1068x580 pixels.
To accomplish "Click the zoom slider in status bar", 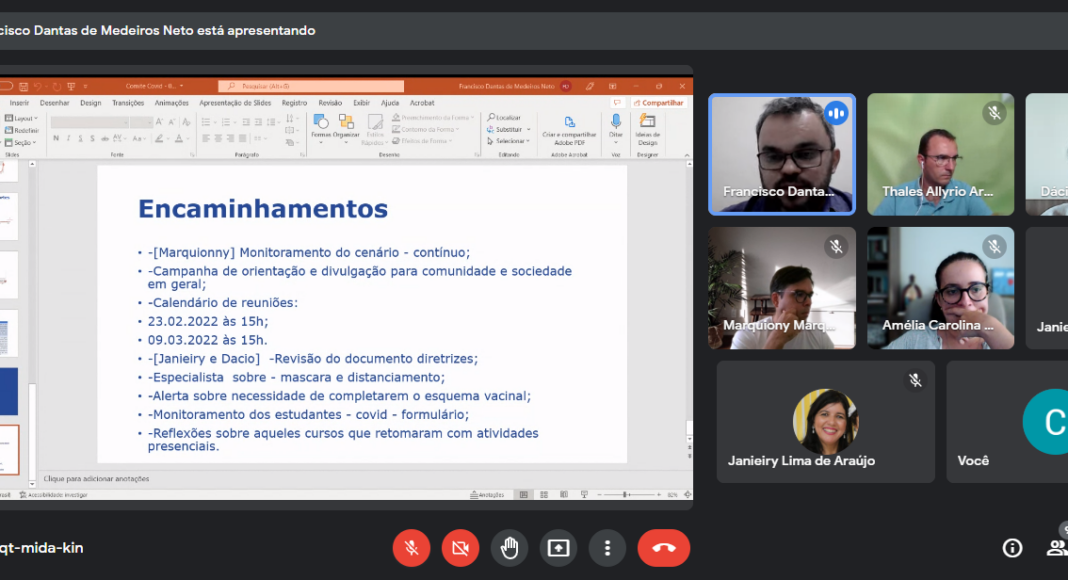I will tap(629, 495).
